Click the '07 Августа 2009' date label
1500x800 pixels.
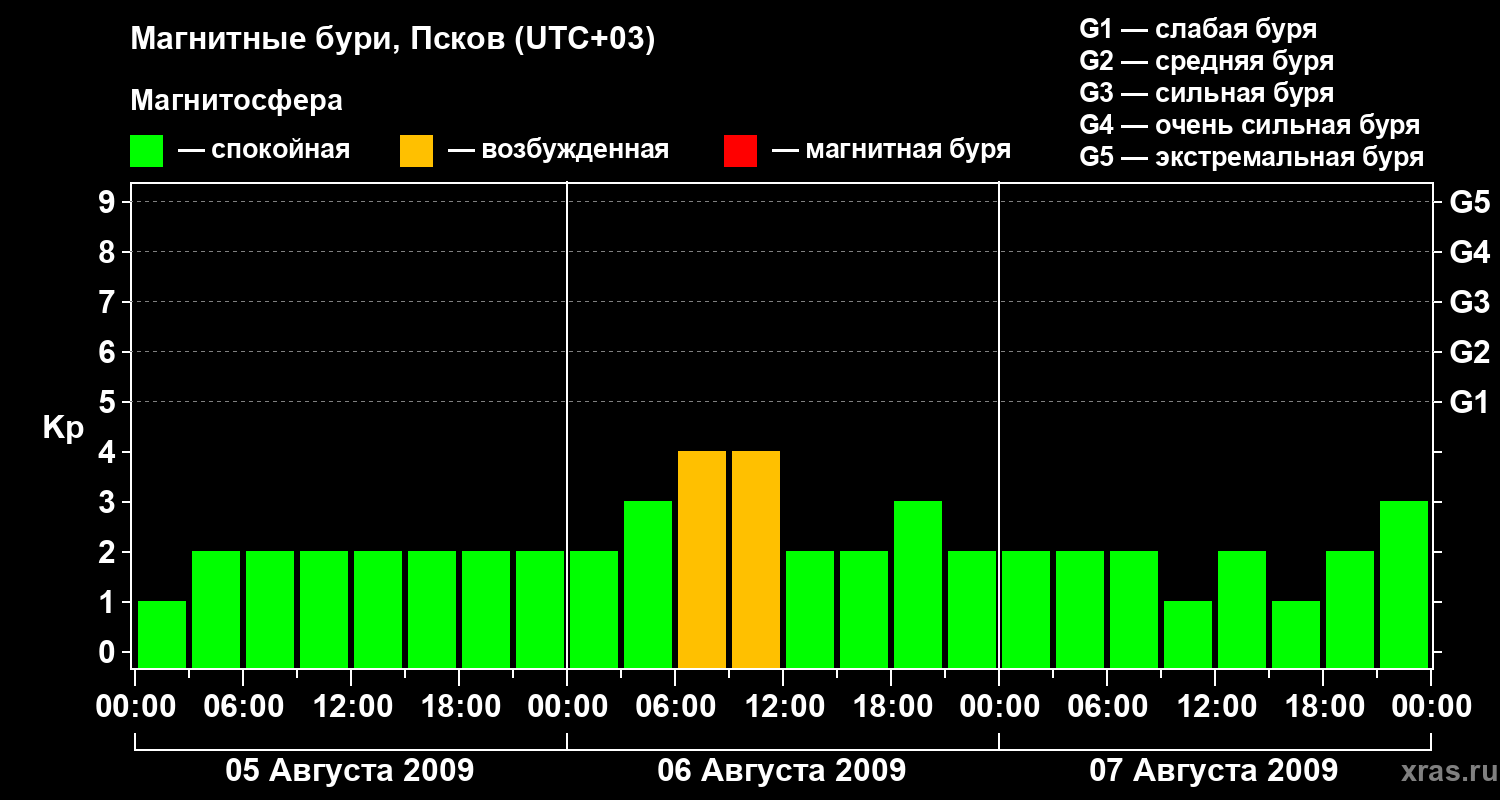pyautogui.click(x=1214, y=770)
